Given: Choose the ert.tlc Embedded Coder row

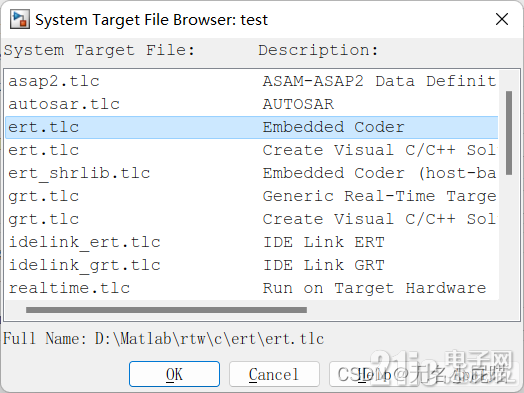Looking at the screenshot, I should click(x=252, y=127).
